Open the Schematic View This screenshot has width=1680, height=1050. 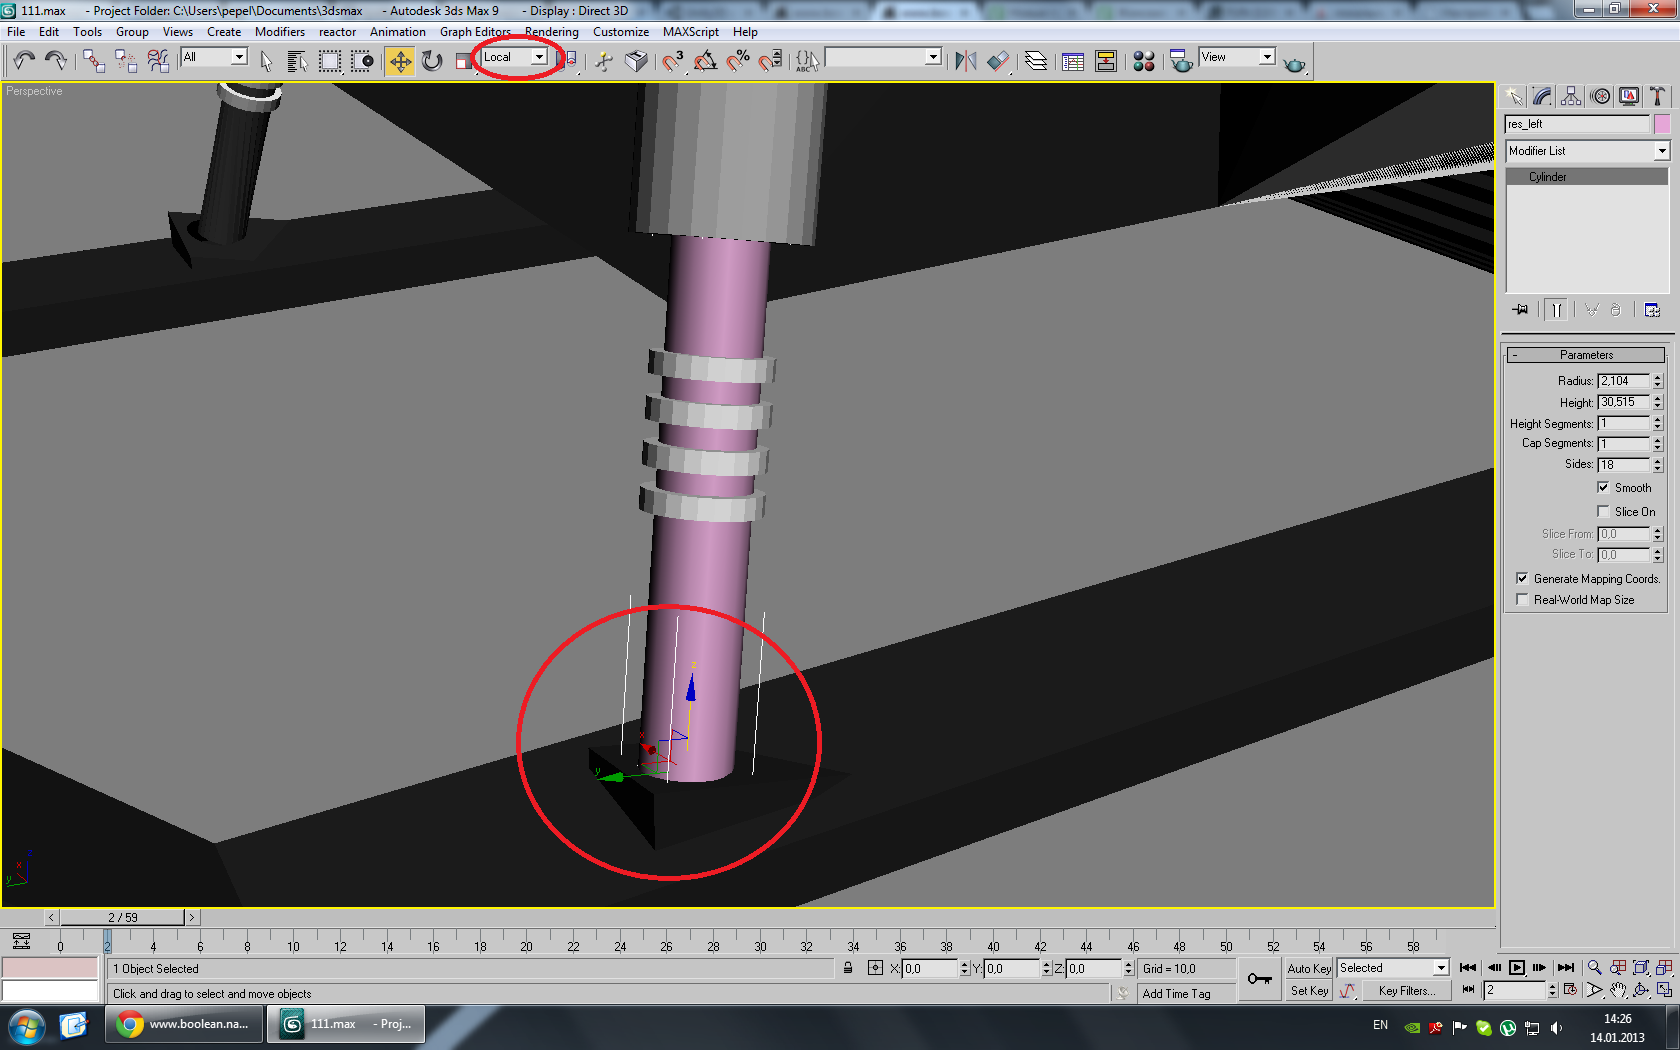(x=1106, y=62)
